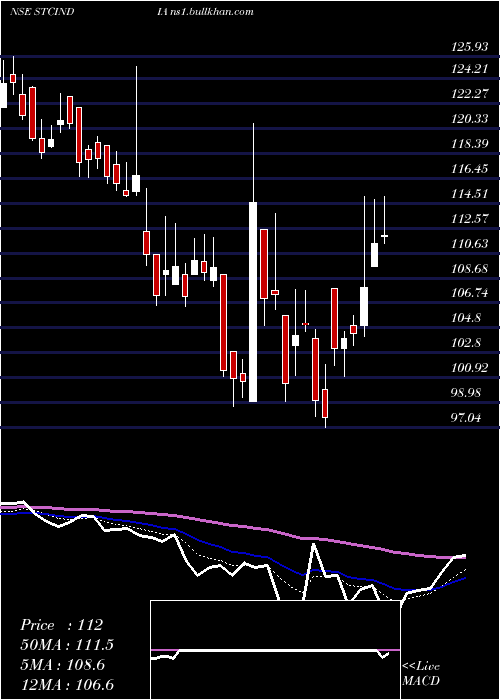This screenshot has width=500, height=700.
Task: Click inside the MACD indicator box
Action: tap(275, 650)
